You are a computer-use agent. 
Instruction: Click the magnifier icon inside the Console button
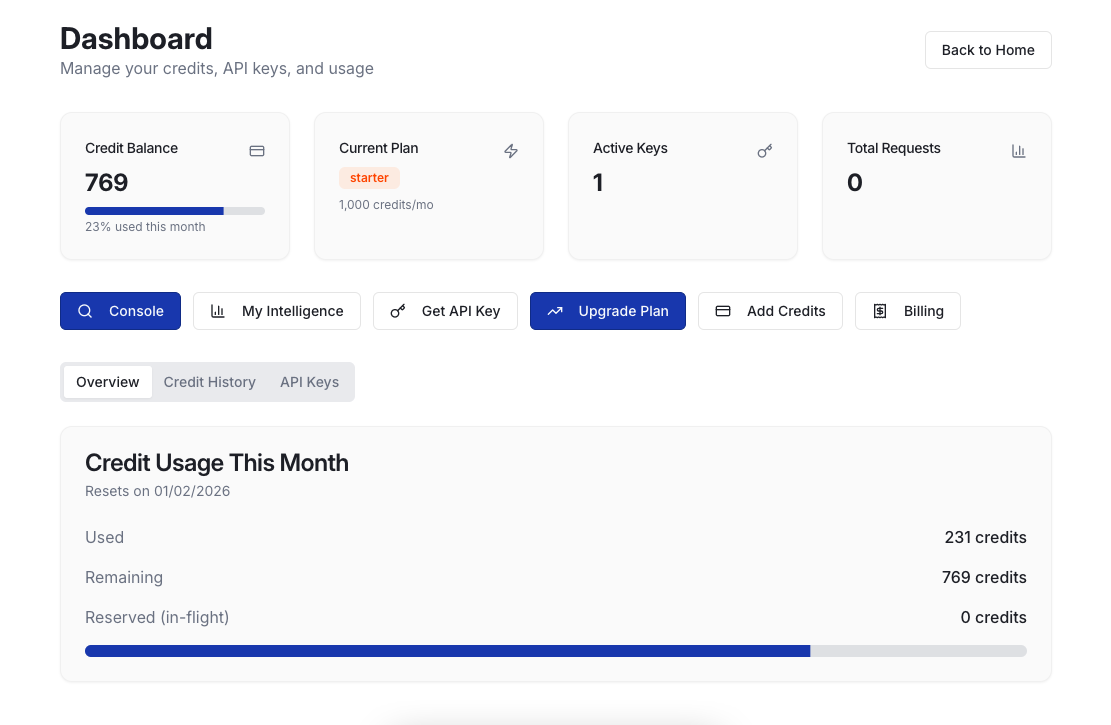[x=86, y=311]
